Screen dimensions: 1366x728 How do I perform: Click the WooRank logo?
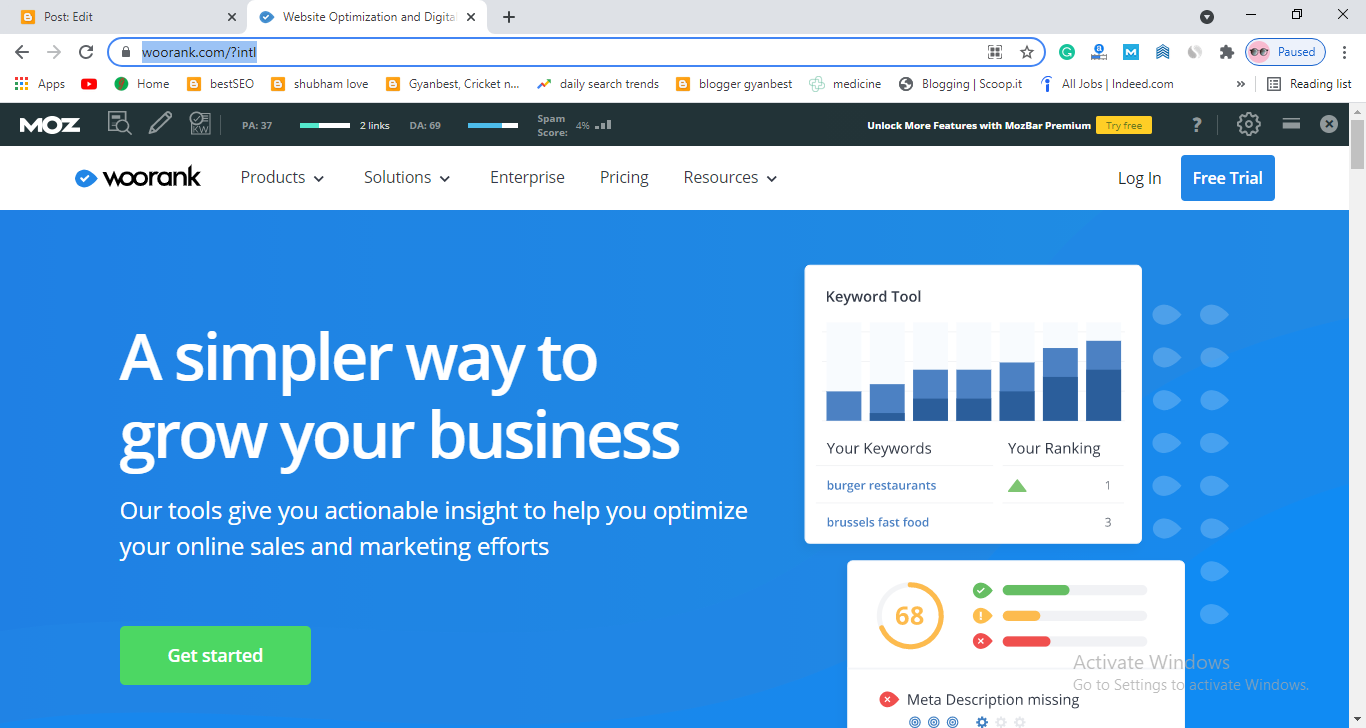point(138,178)
